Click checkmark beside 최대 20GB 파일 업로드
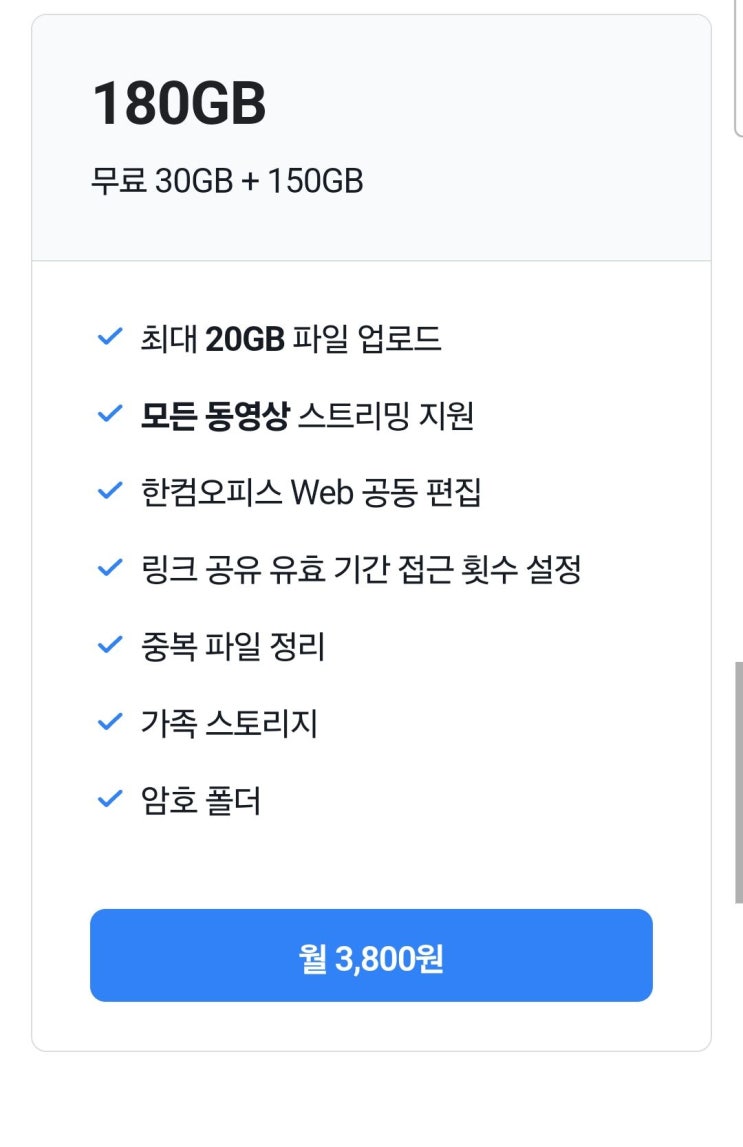This screenshot has height=1147, width=743. pyautogui.click(x=109, y=338)
